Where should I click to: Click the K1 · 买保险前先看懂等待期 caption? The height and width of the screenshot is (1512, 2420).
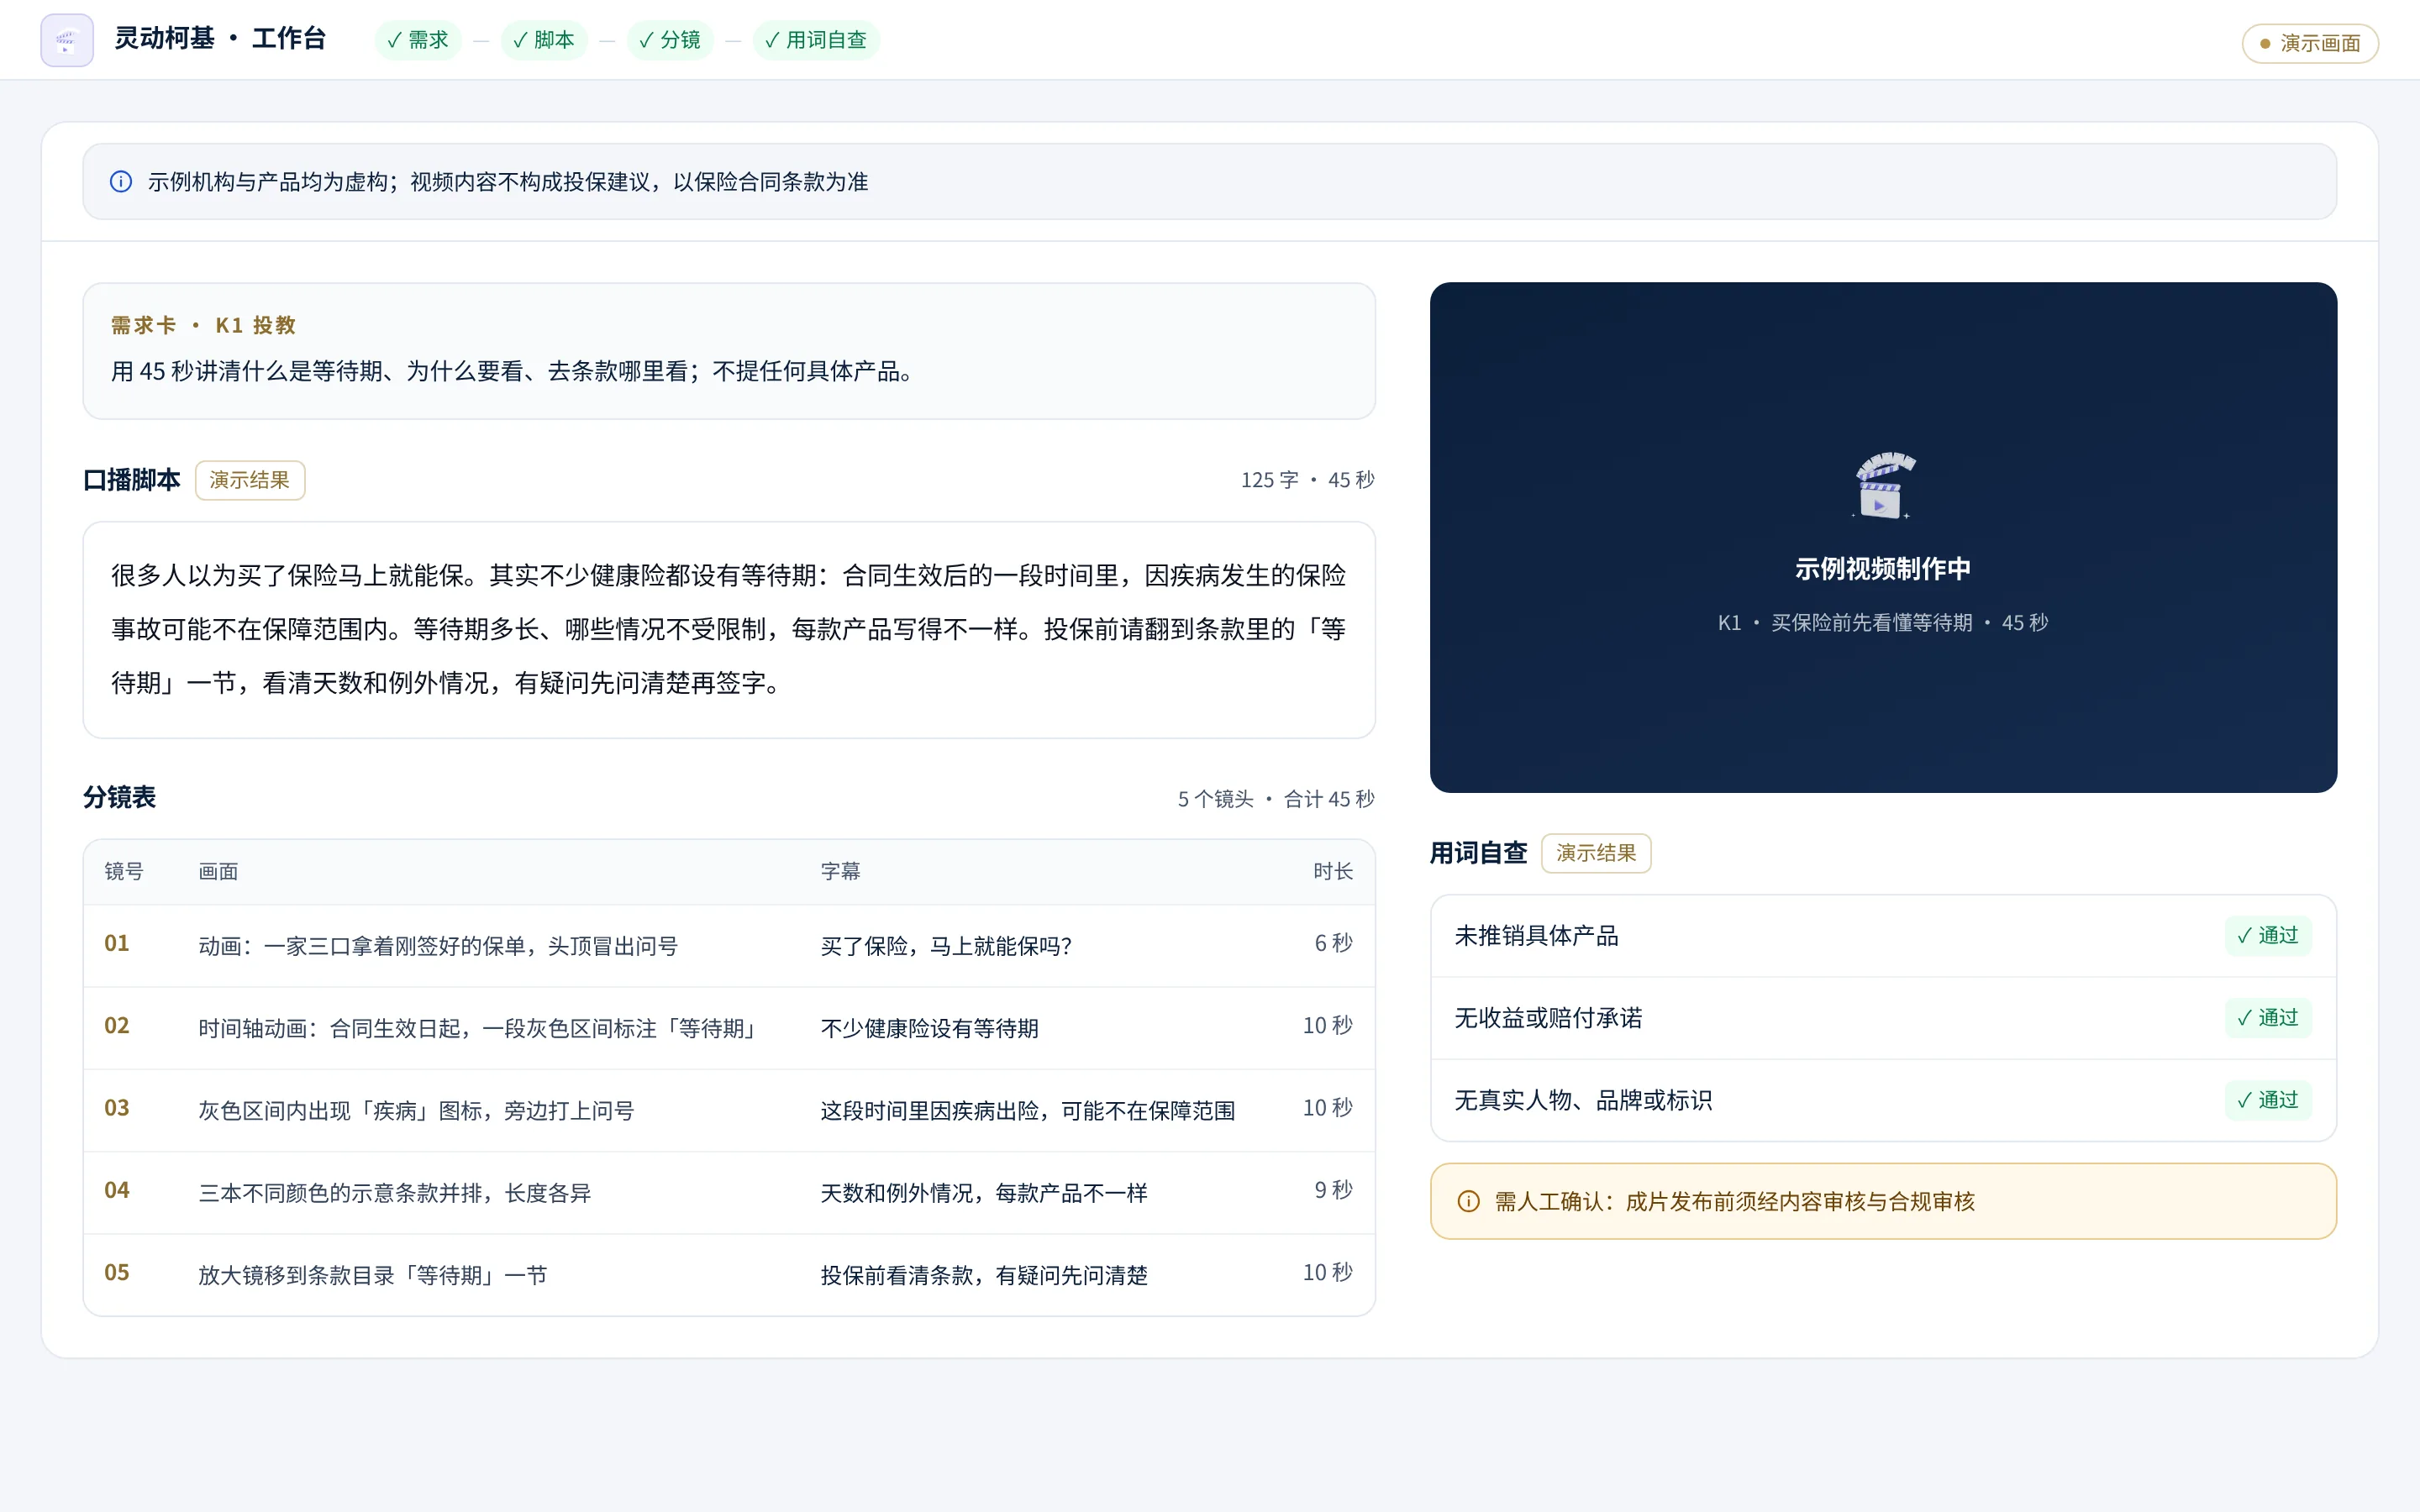1883,623
